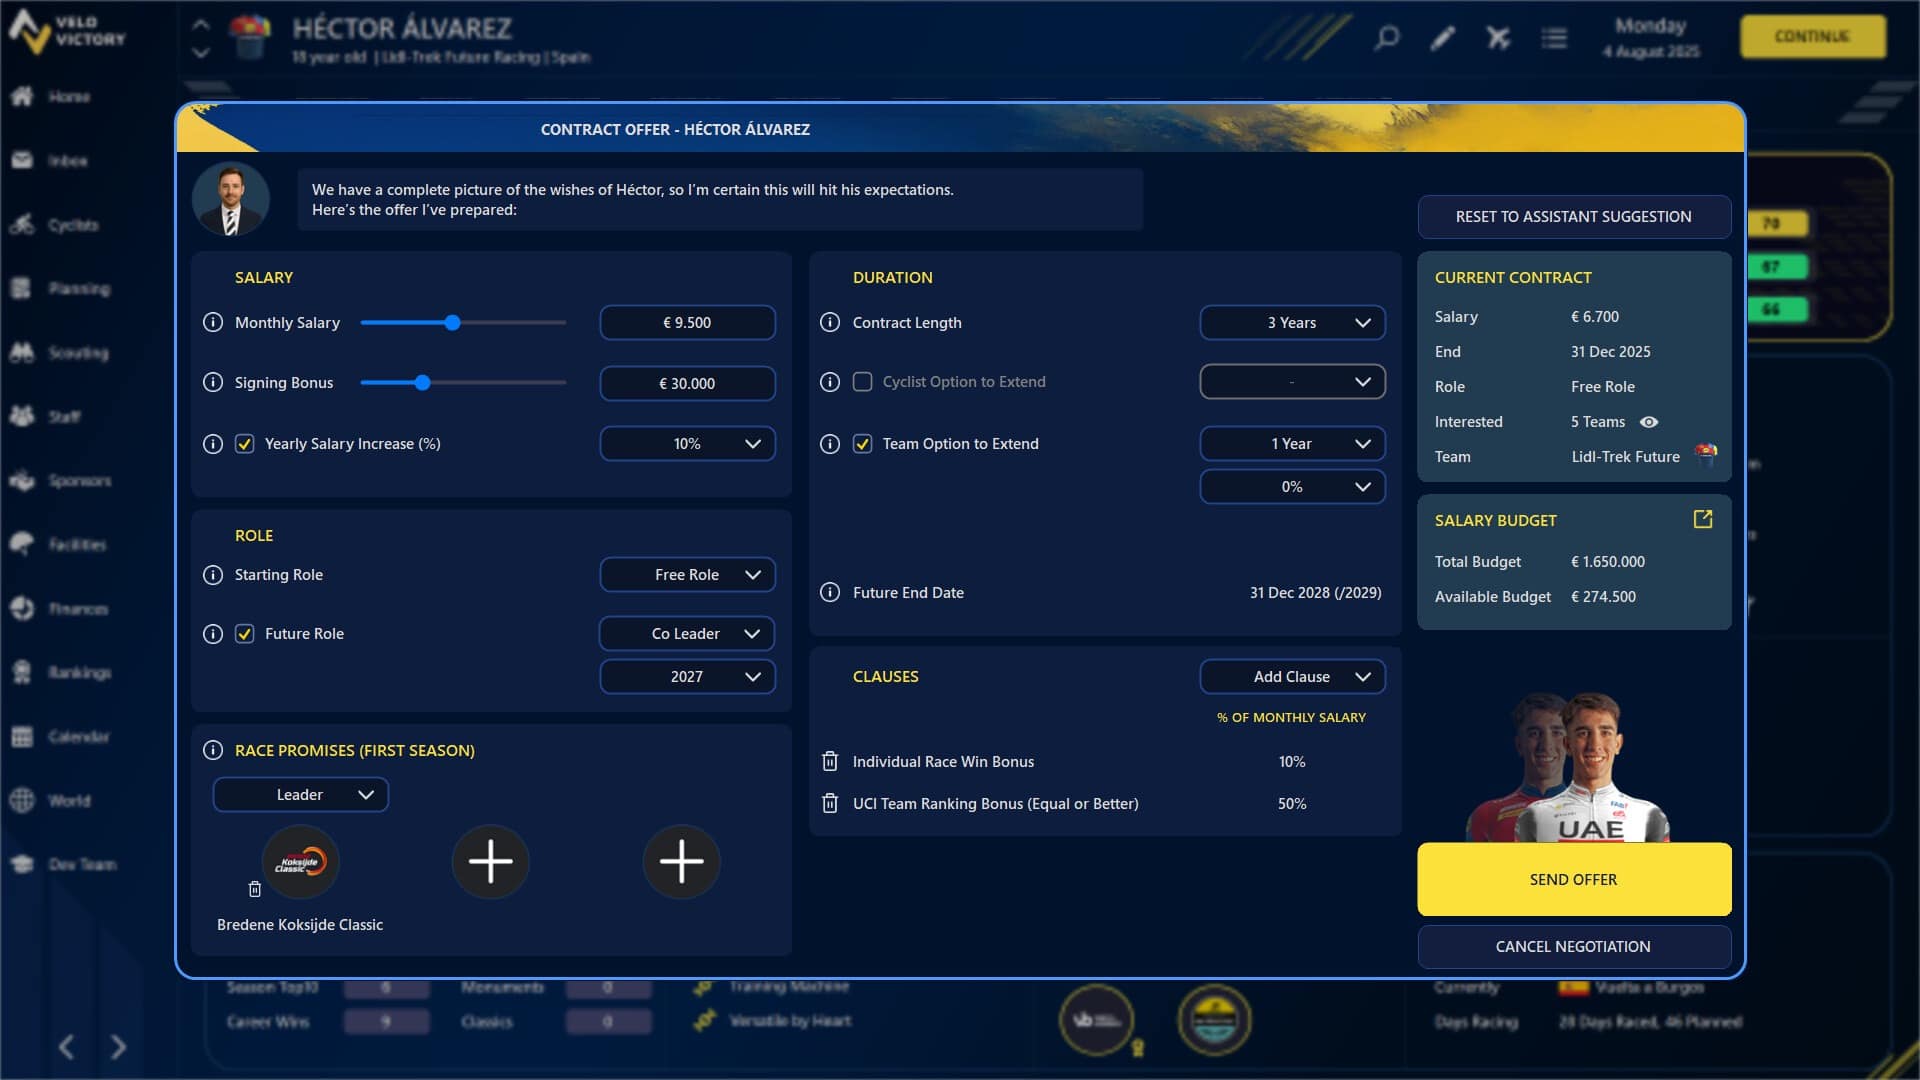Image resolution: width=1920 pixels, height=1080 pixels.
Task: Click the info icon next to Monthly Salary
Action: [213, 323]
